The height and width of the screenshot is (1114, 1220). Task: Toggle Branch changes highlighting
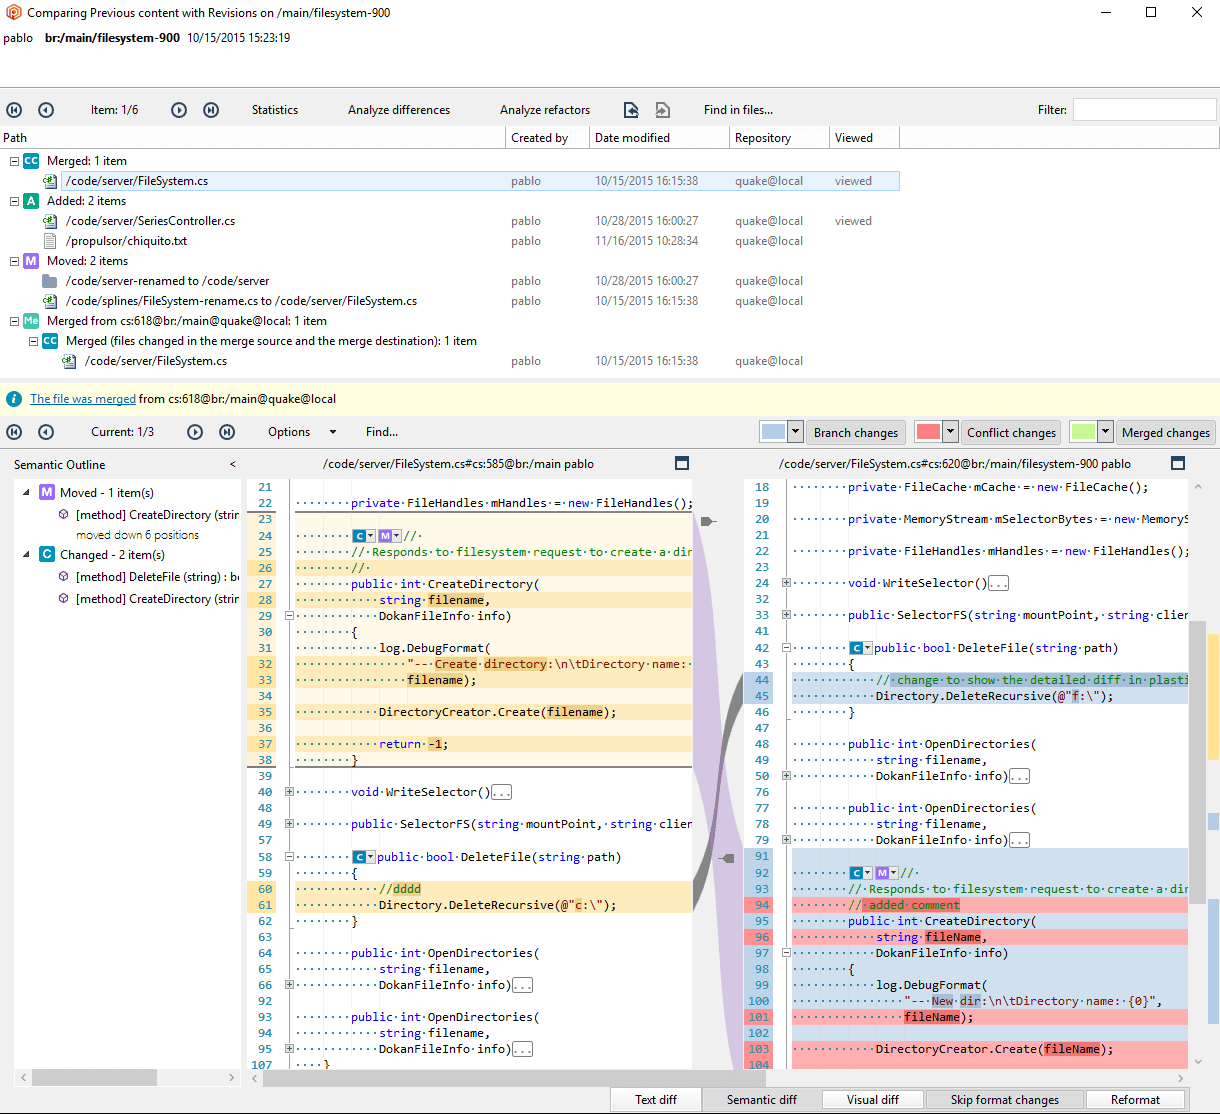(x=856, y=433)
